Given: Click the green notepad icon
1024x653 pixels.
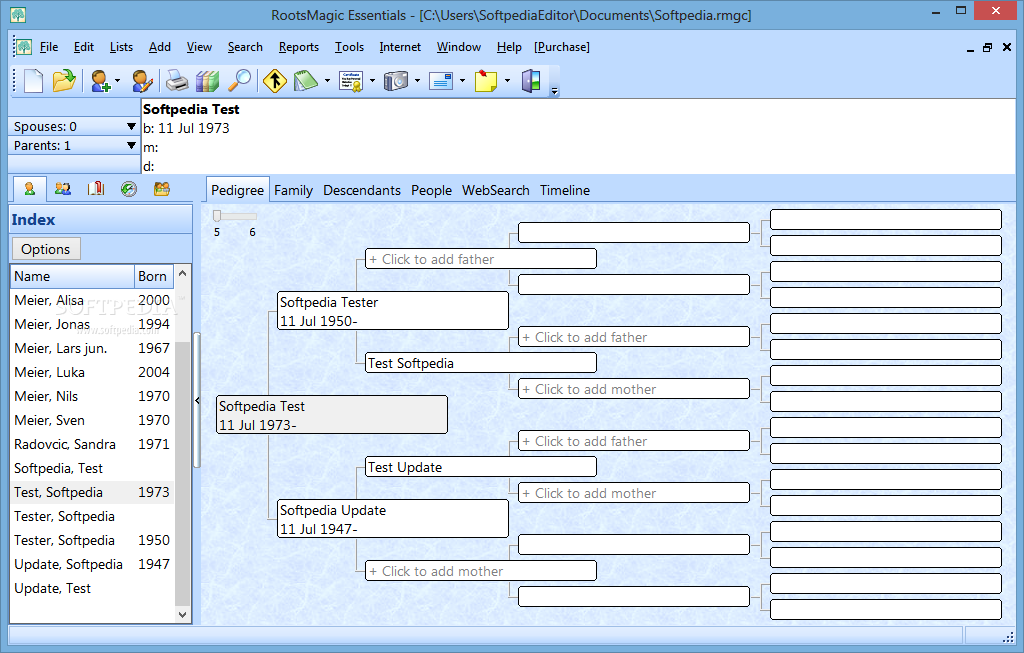Looking at the screenshot, I should (306, 81).
